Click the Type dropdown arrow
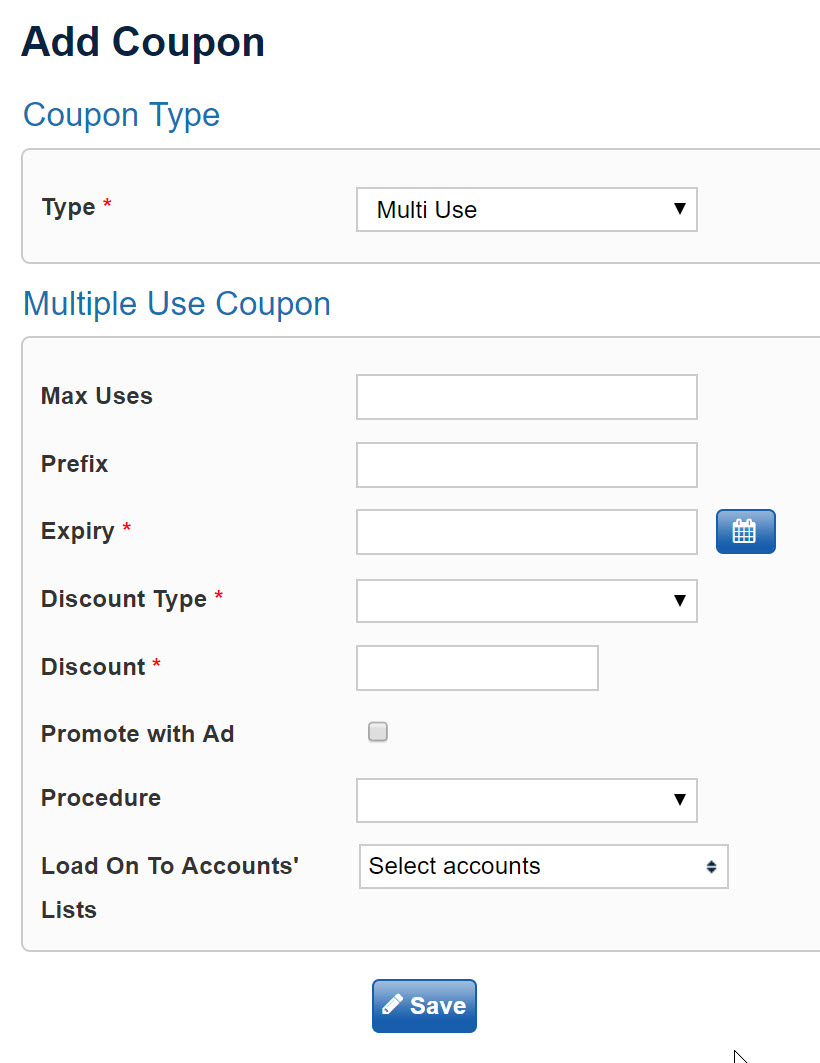The width and height of the screenshot is (820, 1063). (x=680, y=209)
